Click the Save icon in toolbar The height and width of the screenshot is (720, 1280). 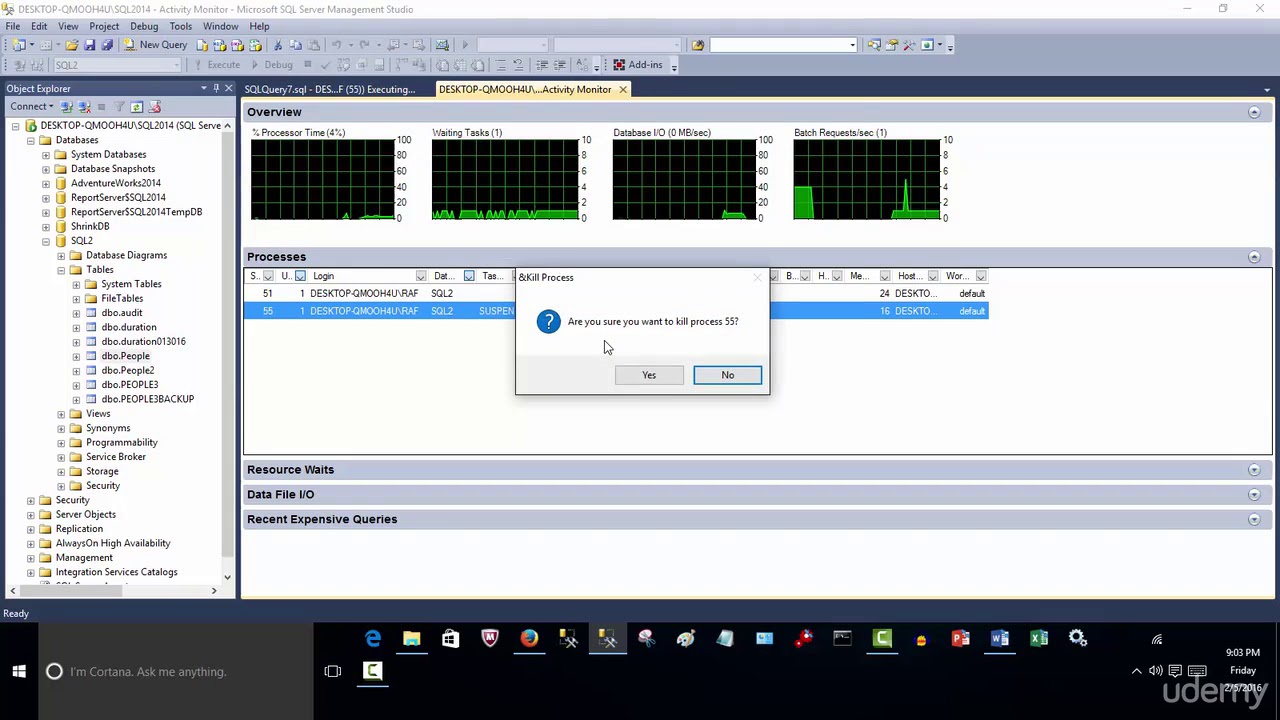coord(89,45)
